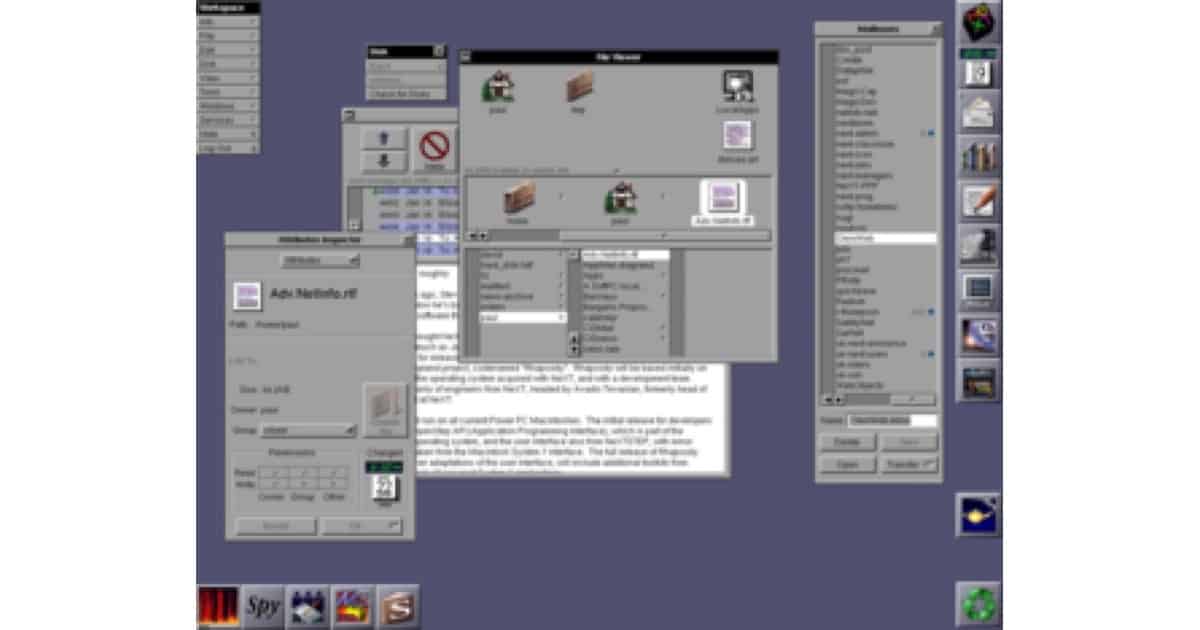
Task: Click the red Delete prohibition icon
Action: tap(434, 148)
